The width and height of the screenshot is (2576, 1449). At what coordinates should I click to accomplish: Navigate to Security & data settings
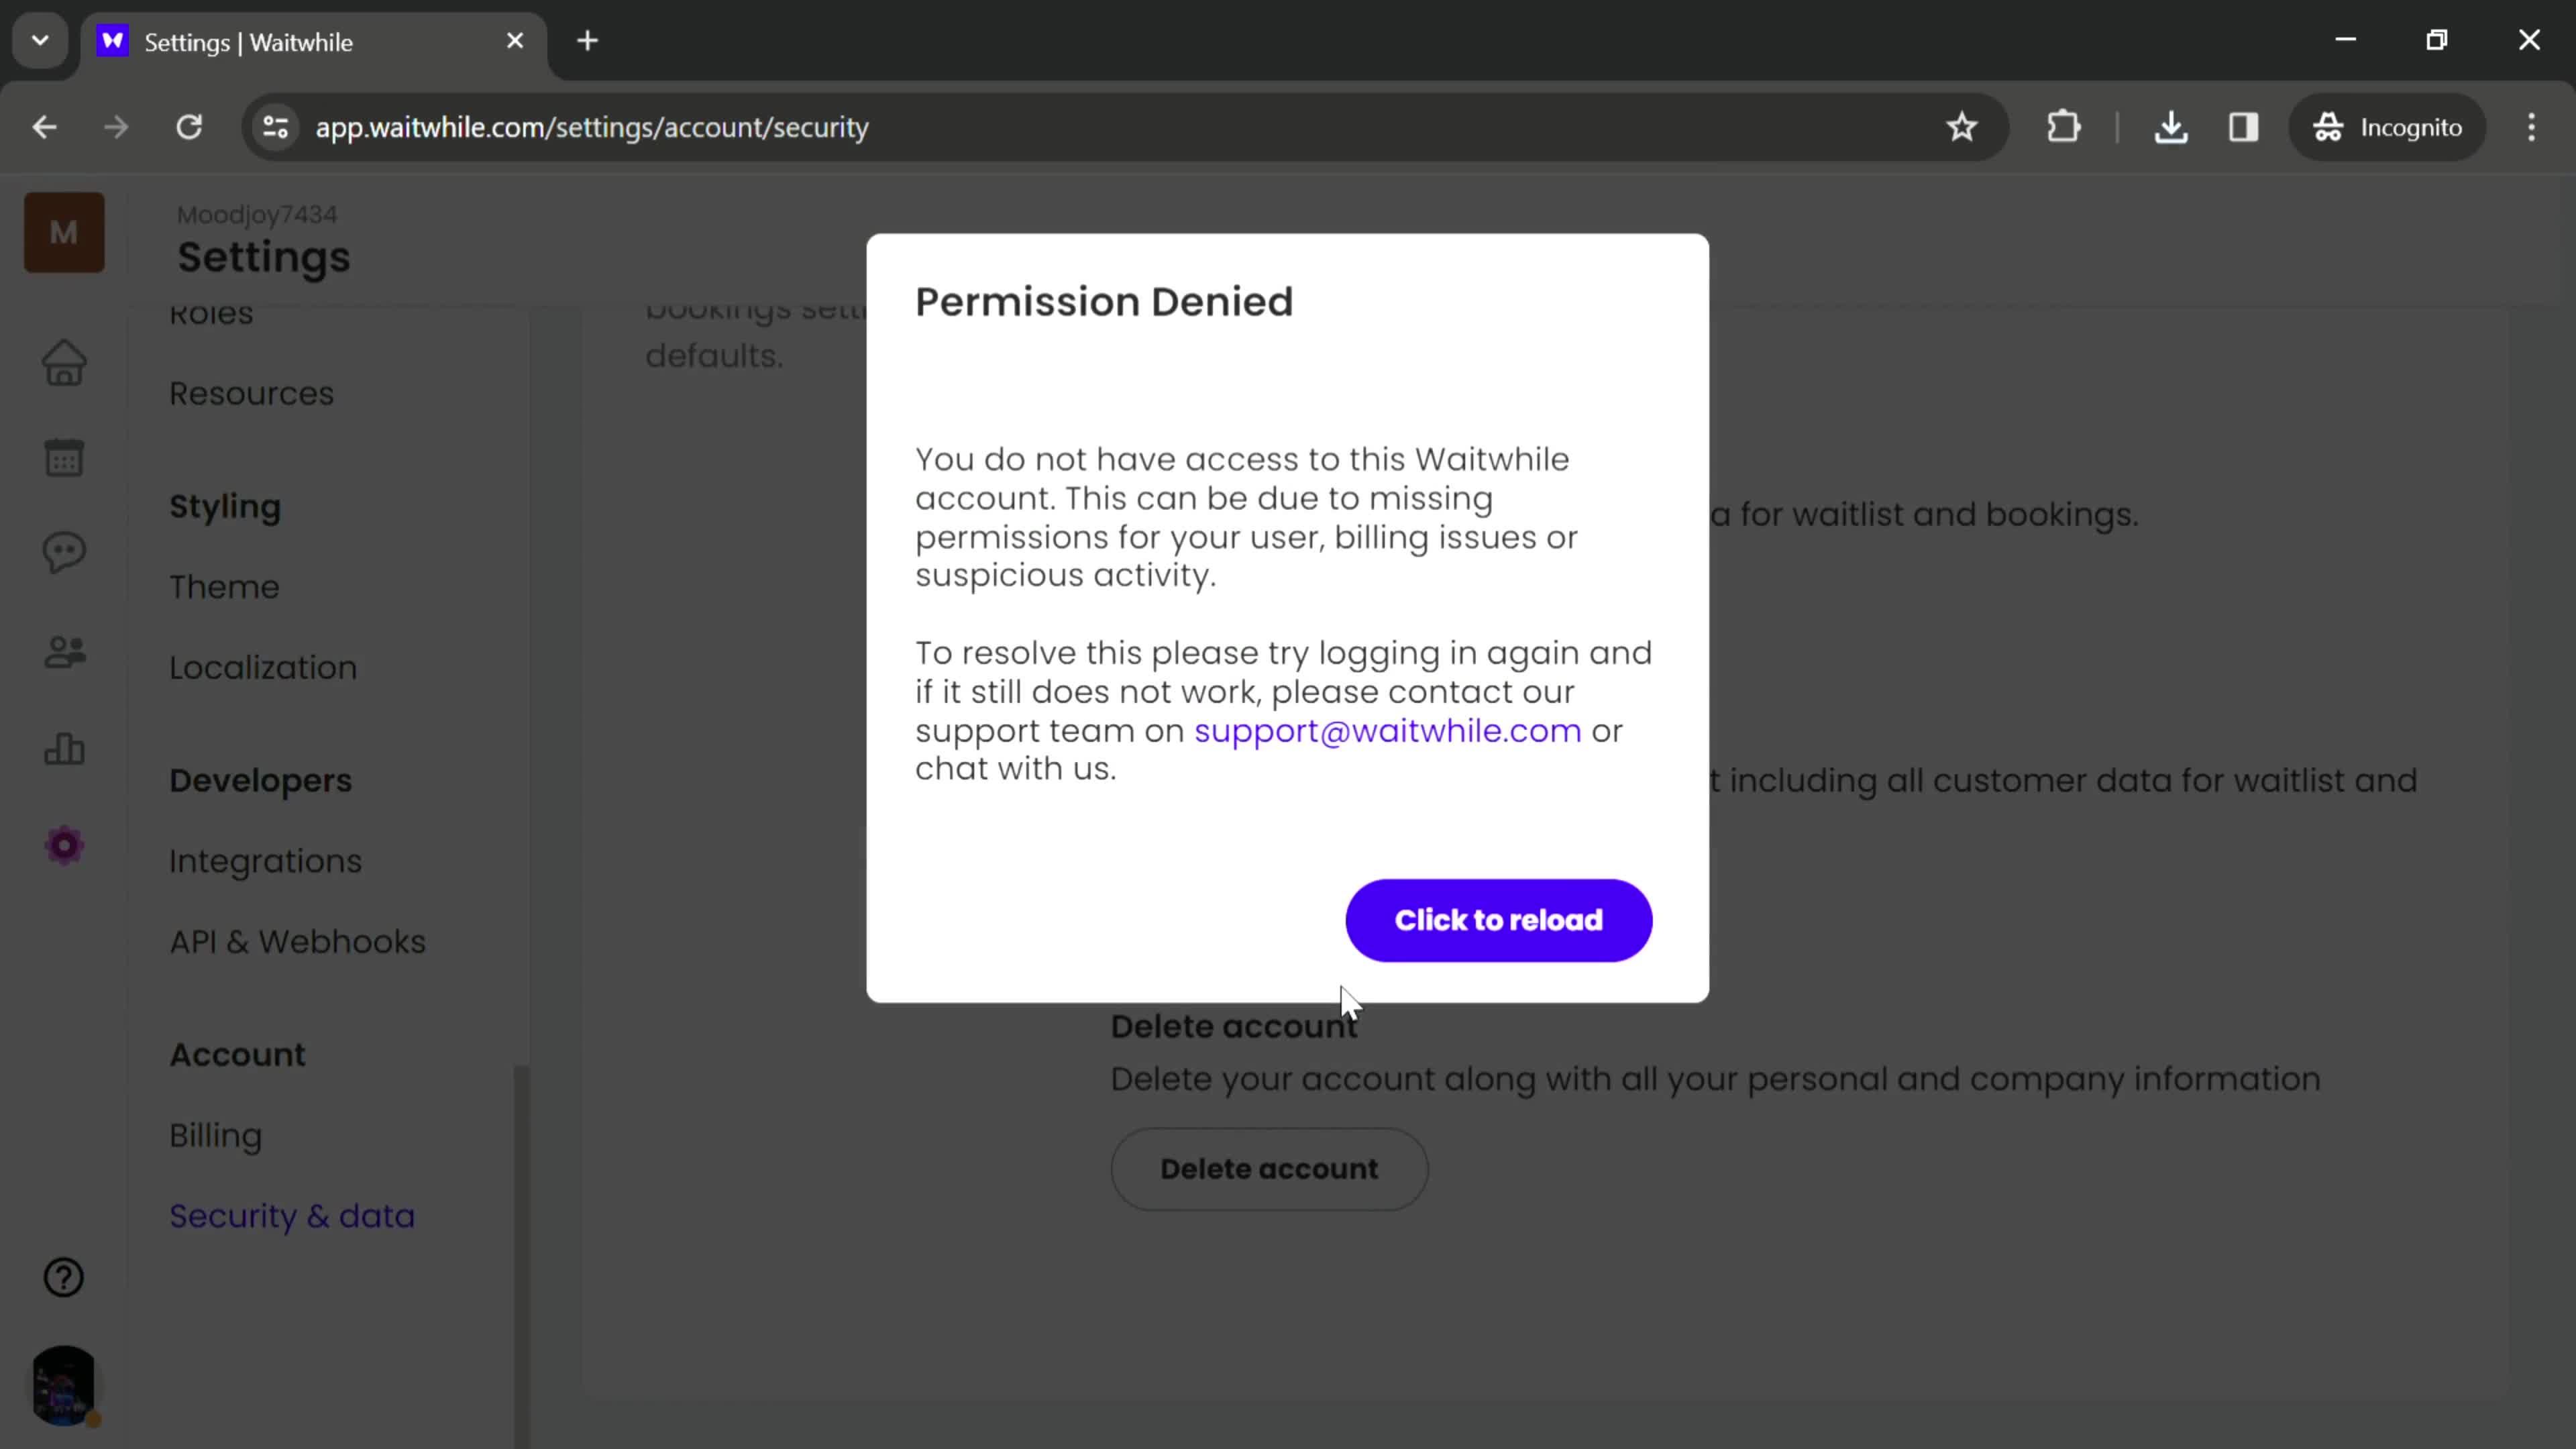[292, 1216]
